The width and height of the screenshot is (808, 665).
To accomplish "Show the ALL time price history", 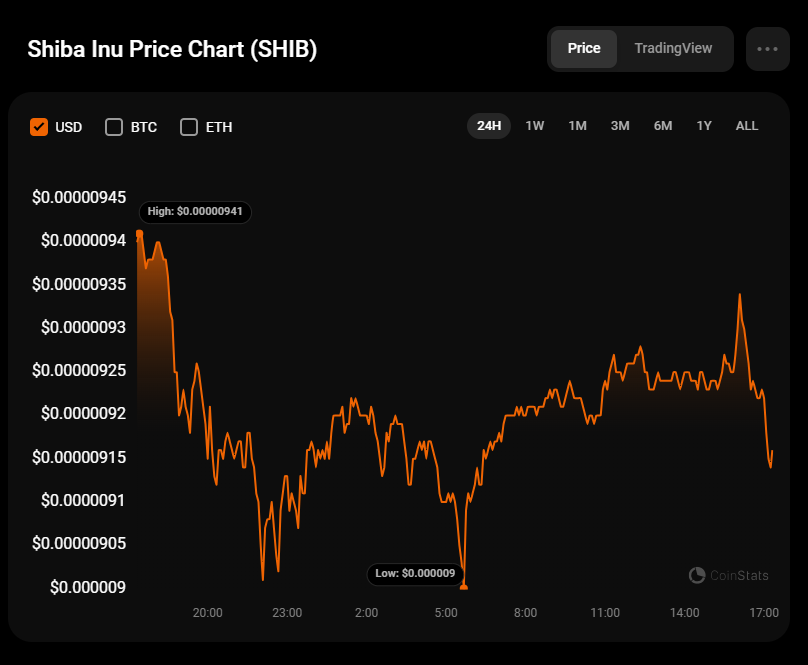I will click(x=747, y=126).
